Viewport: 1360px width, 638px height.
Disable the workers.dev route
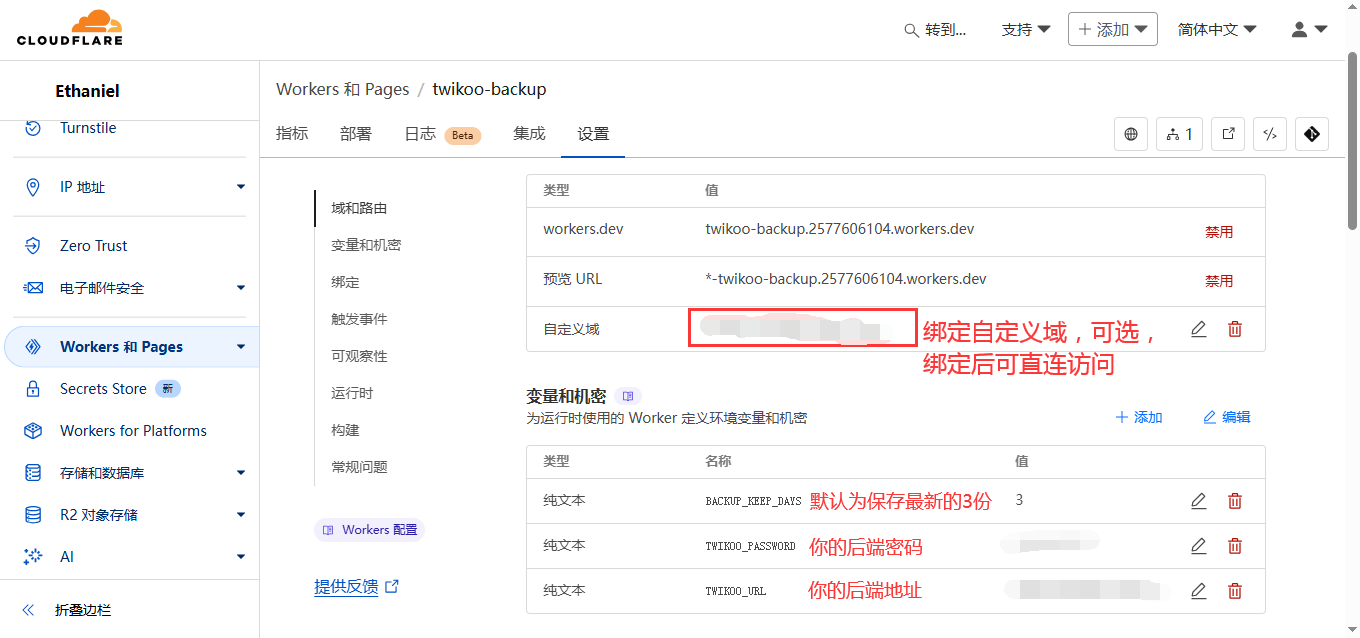pos(1218,232)
